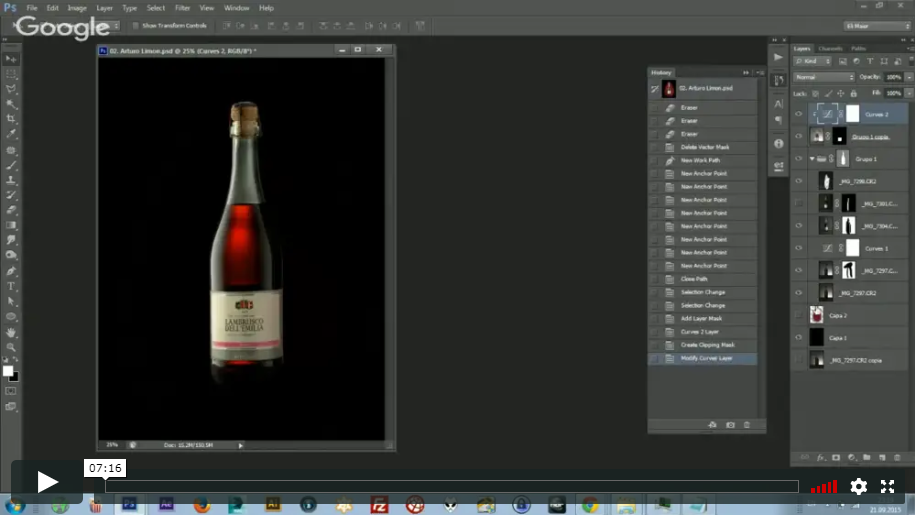The width and height of the screenshot is (915, 515).
Task: Hide the Curves 1 layer
Action: coord(799,248)
